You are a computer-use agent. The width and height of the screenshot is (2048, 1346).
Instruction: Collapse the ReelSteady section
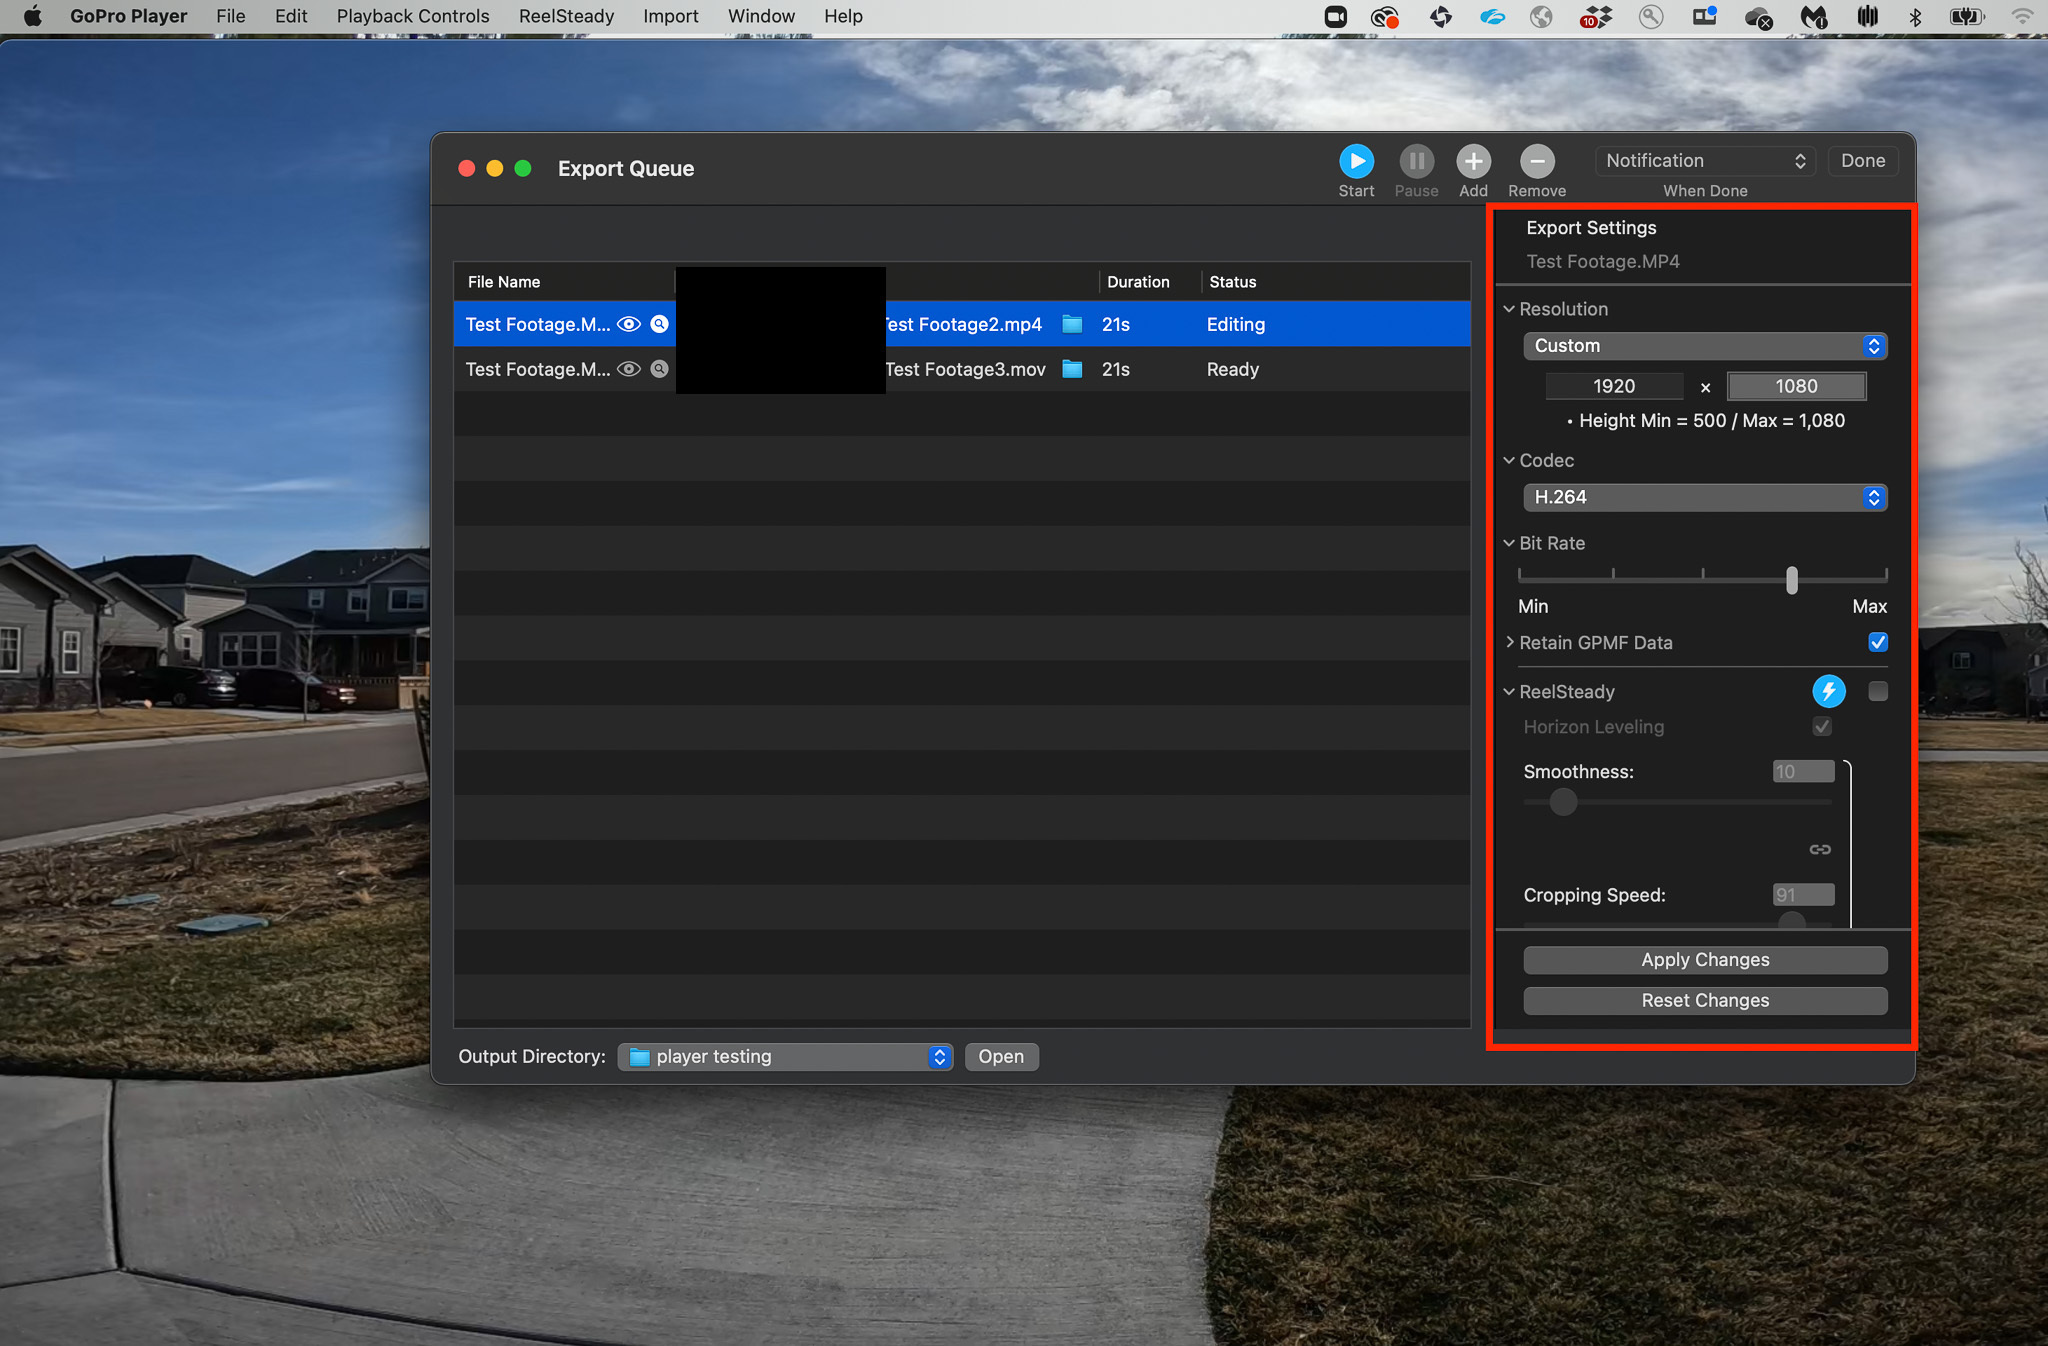click(x=1509, y=691)
